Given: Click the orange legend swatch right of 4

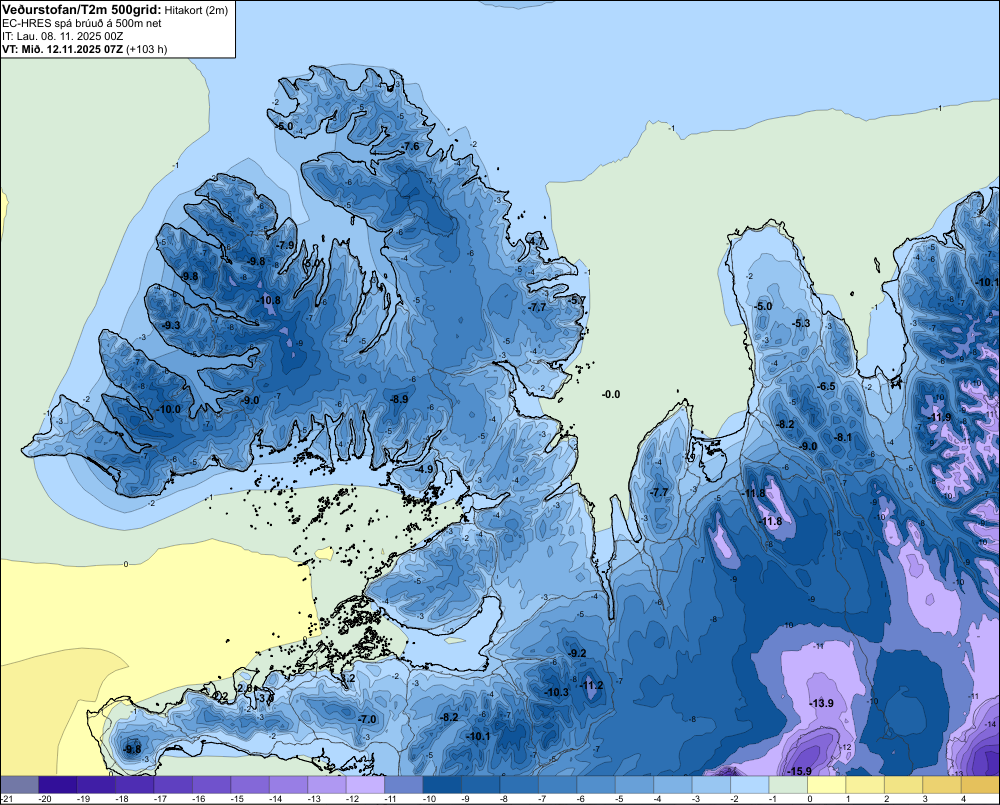Looking at the screenshot, I should click(x=981, y=785).
